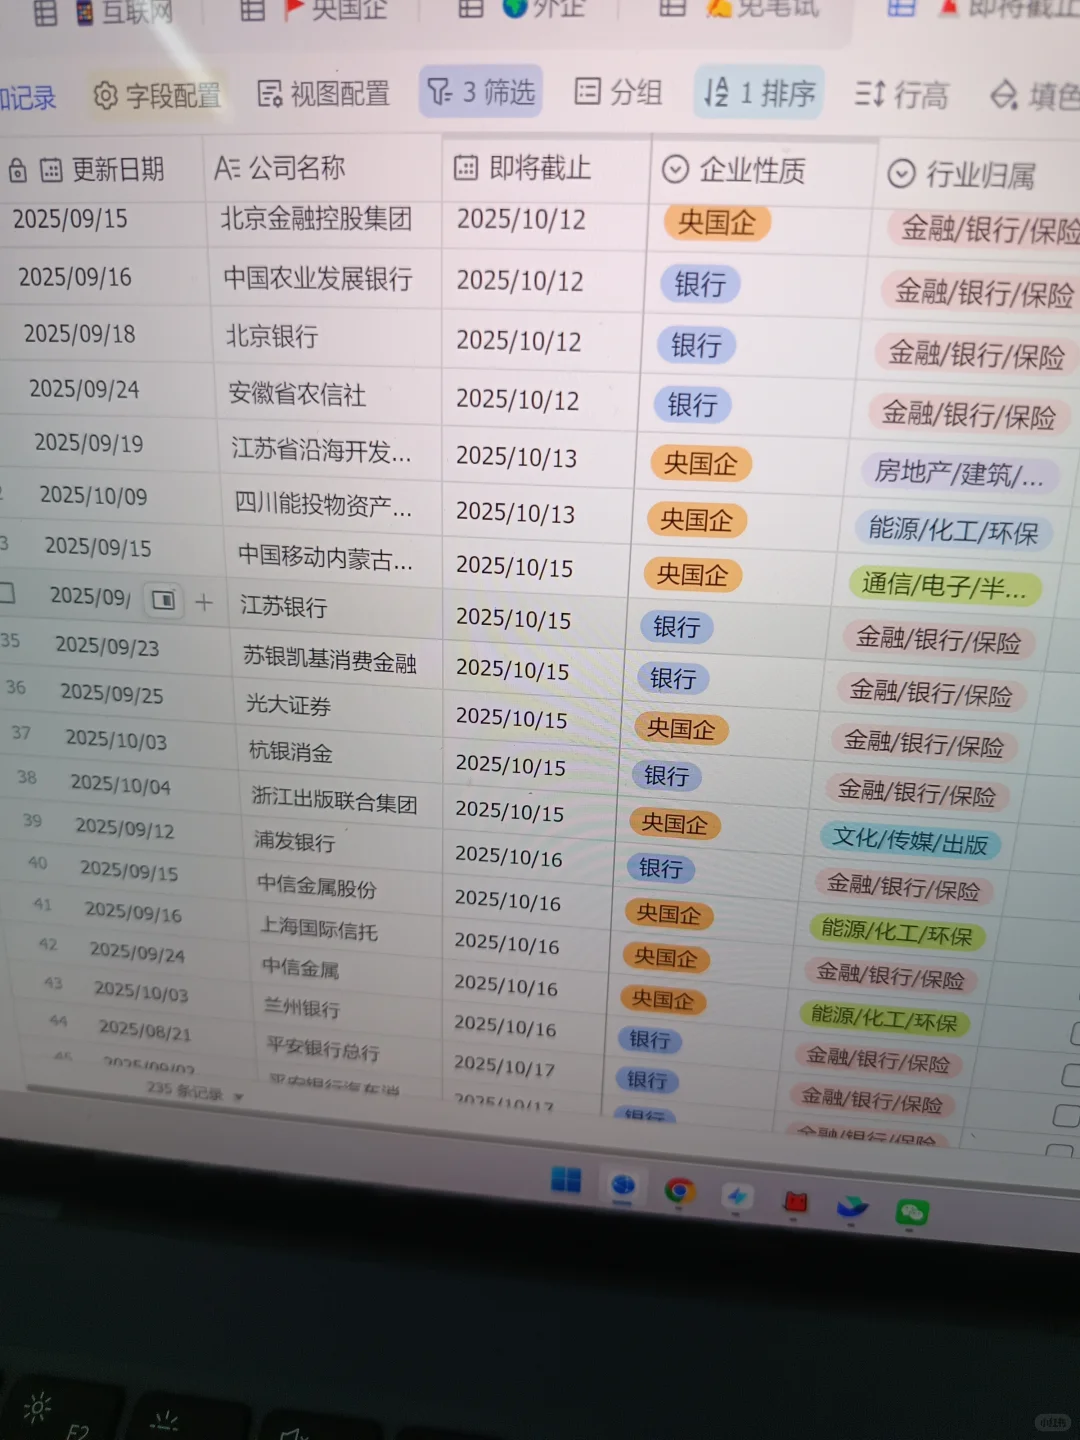Click the 行业归属 column header

coord(978,175)
